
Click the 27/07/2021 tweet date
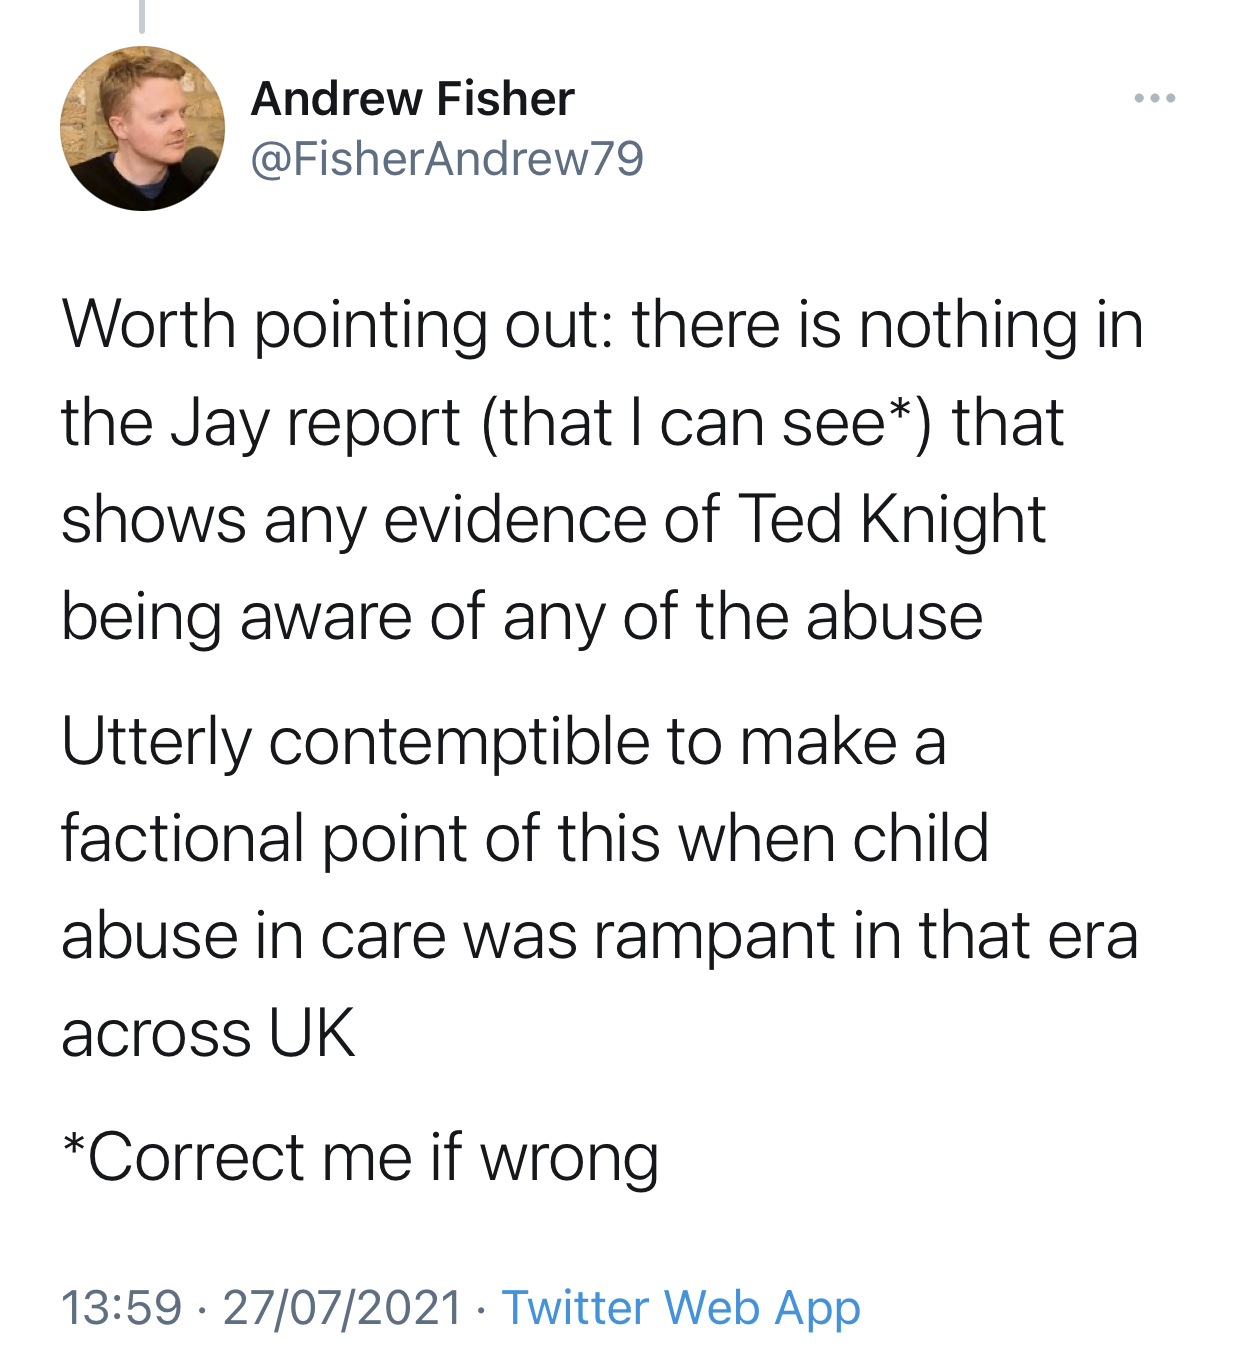(x=342, y=1308)
